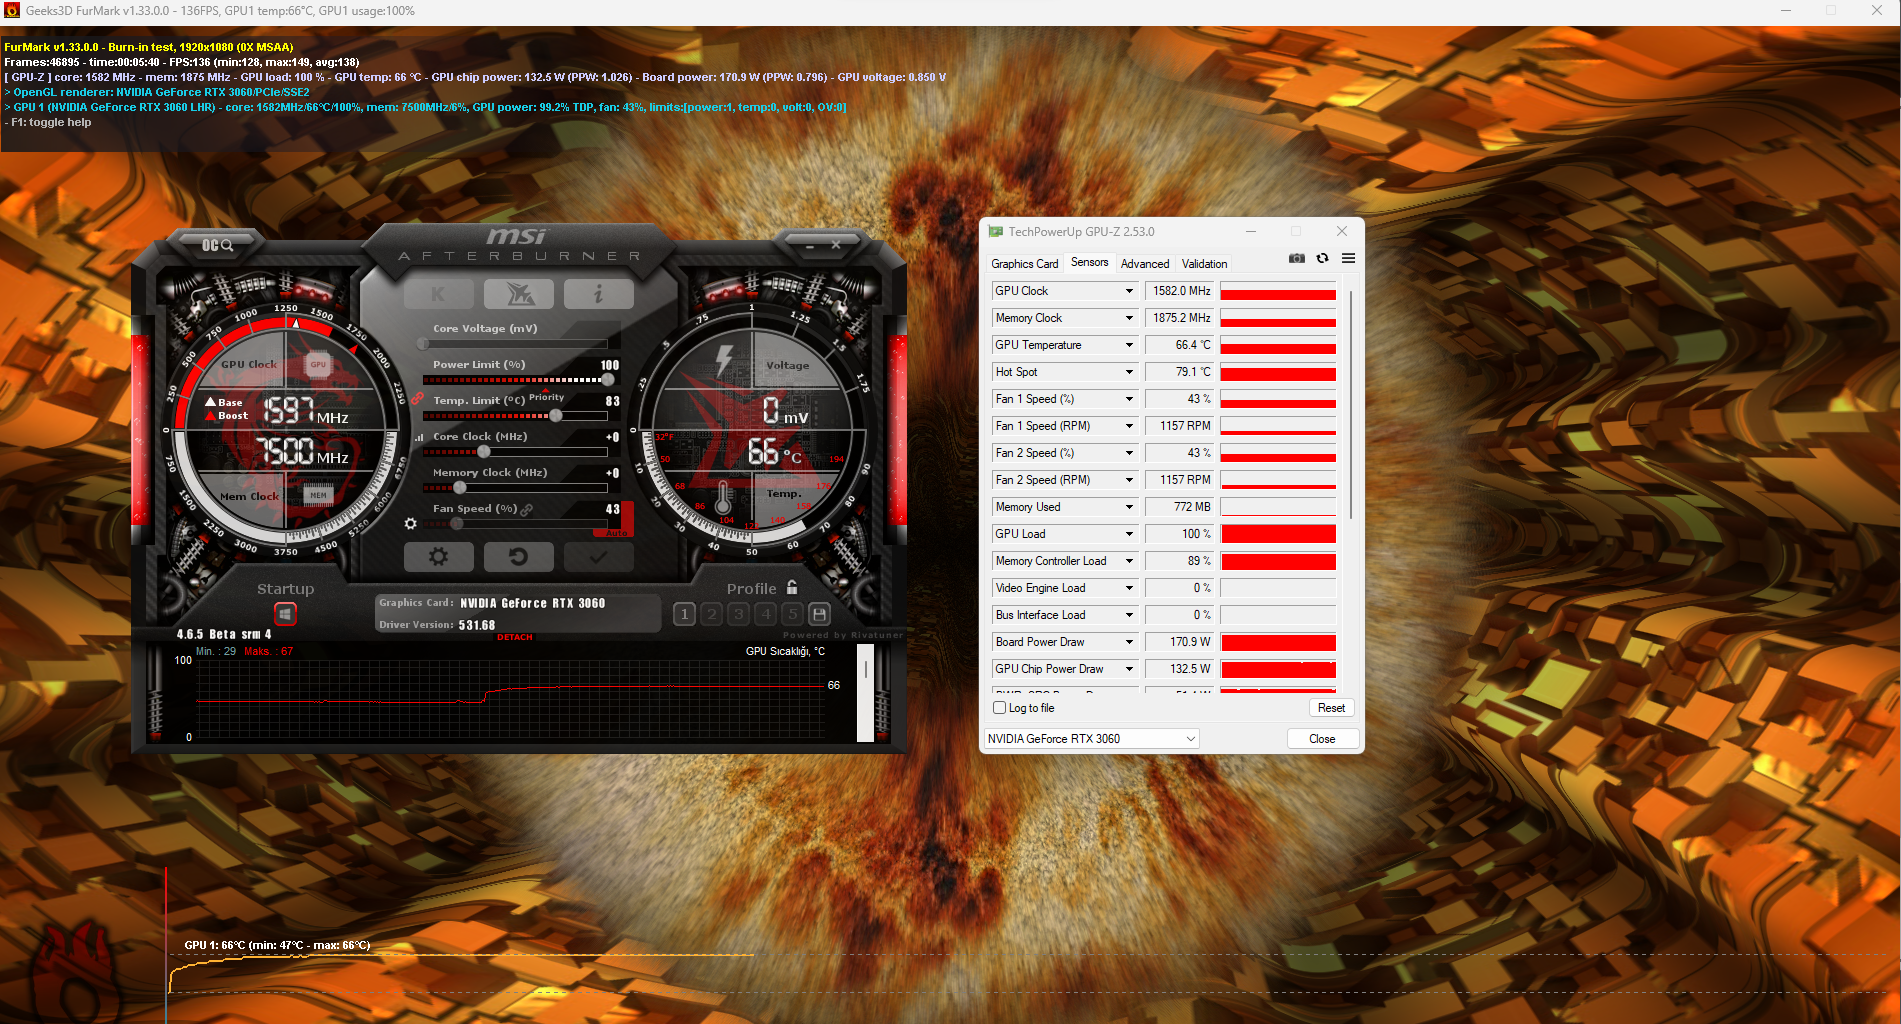1901x1024 pixels.
Task: Click the Kombustor K button in Afterburner
Action: point(438,294)
